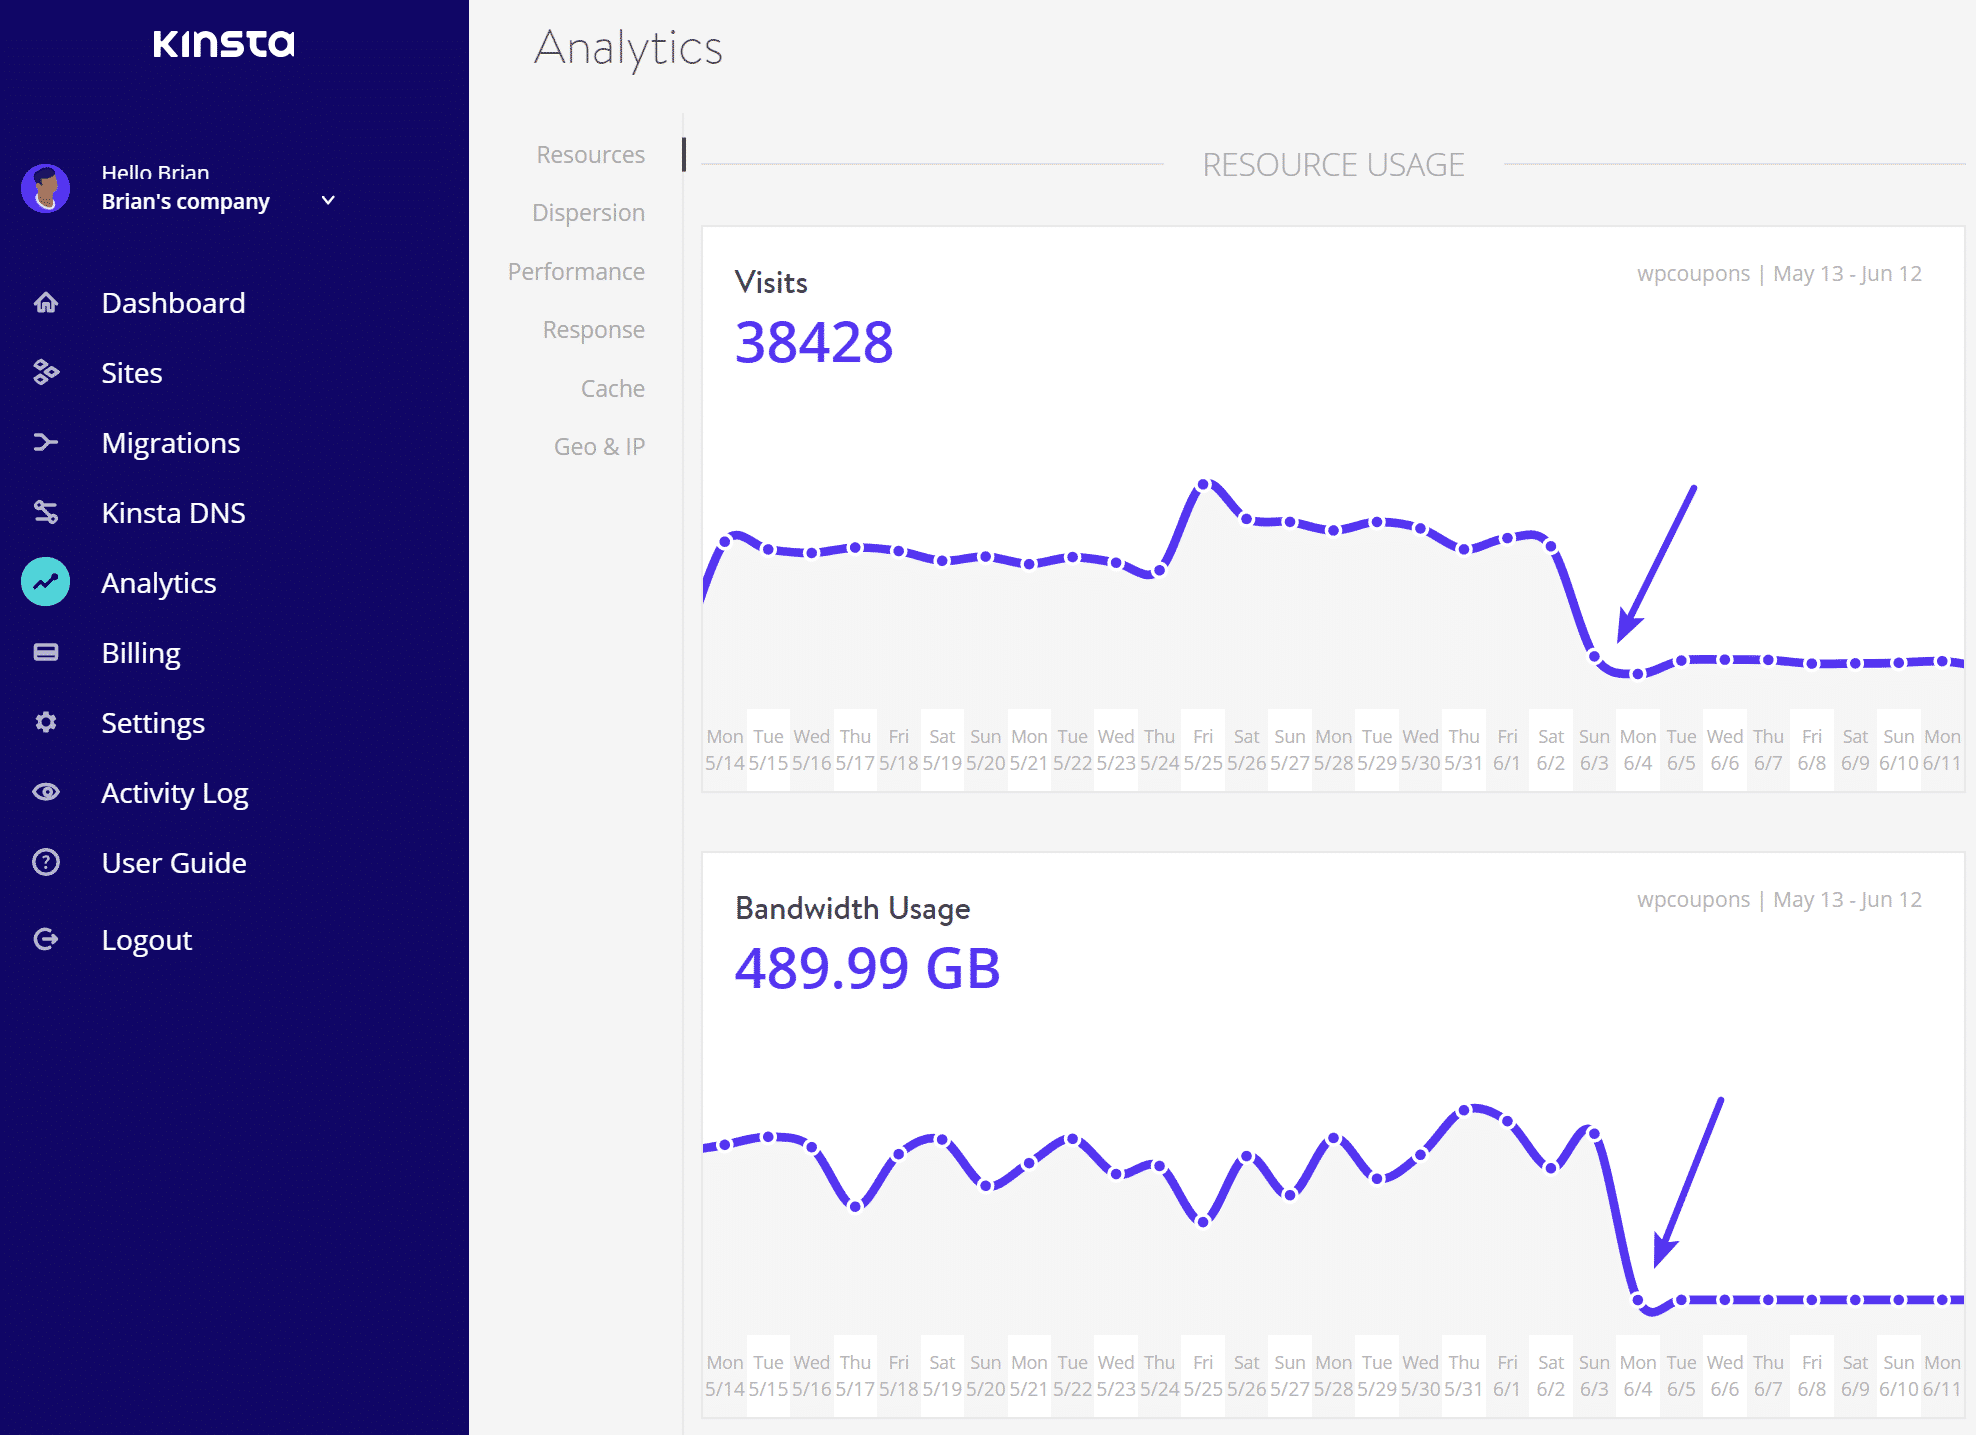Click the Analytics icon in sidebar
Viewport: 1976px width, 1435px height.
[x=46, y=582]
